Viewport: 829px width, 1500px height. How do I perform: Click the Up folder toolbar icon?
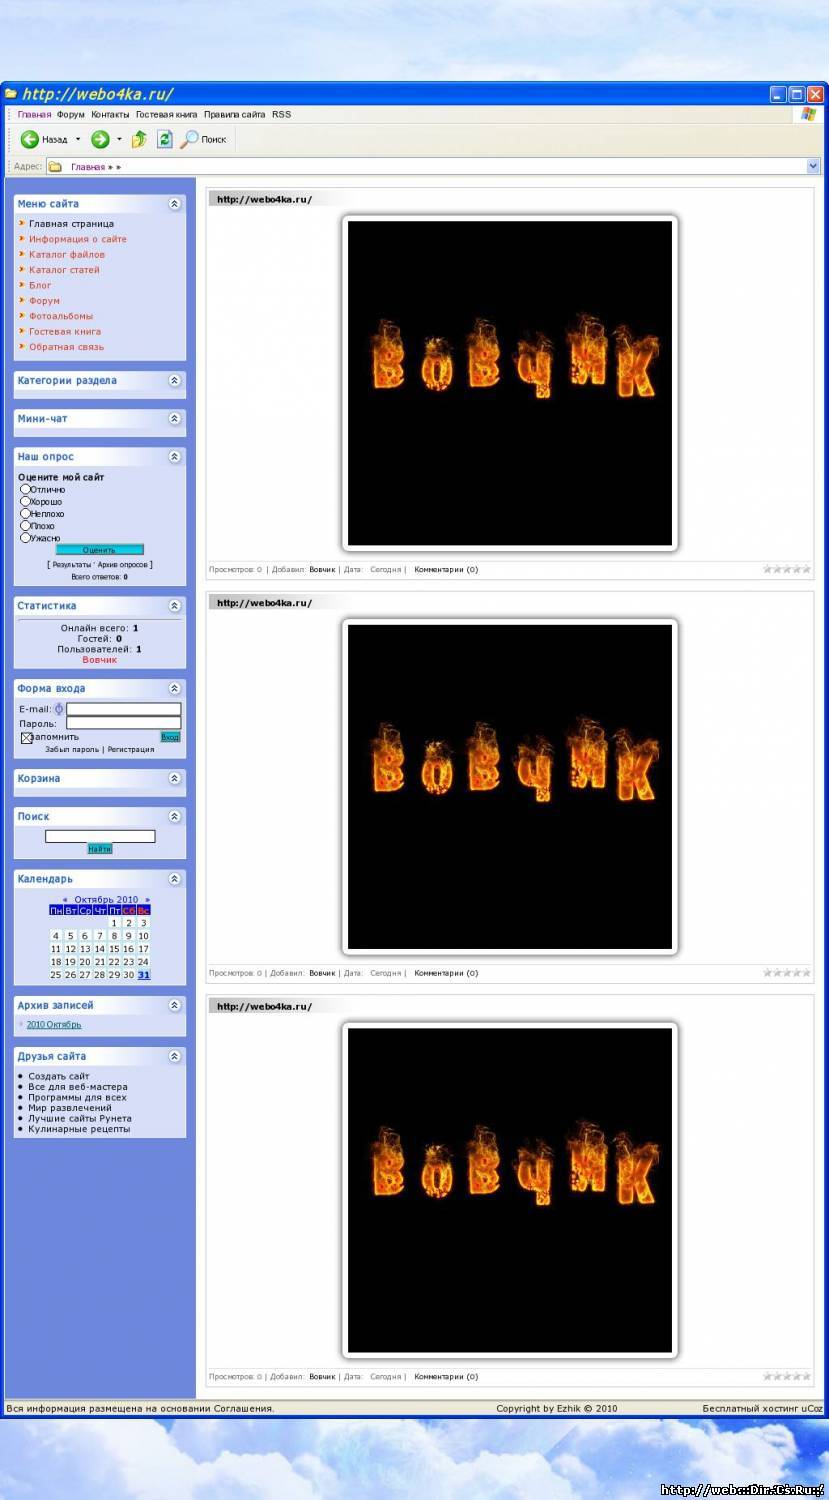pos(140,140)
